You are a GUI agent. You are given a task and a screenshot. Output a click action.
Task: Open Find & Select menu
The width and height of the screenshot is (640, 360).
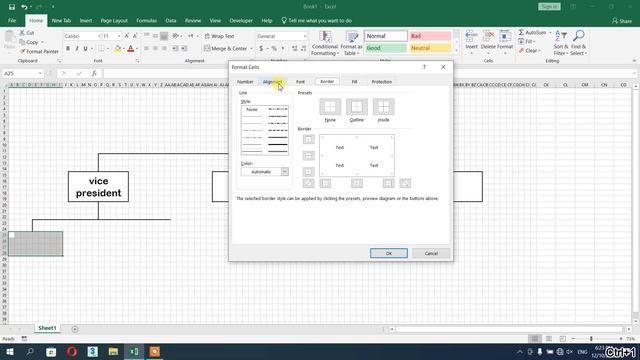[578, 43]
